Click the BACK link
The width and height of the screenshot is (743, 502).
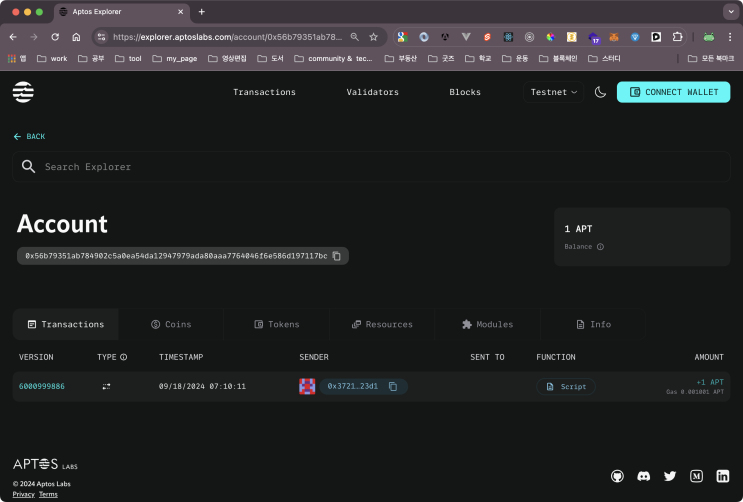point(29,137)
